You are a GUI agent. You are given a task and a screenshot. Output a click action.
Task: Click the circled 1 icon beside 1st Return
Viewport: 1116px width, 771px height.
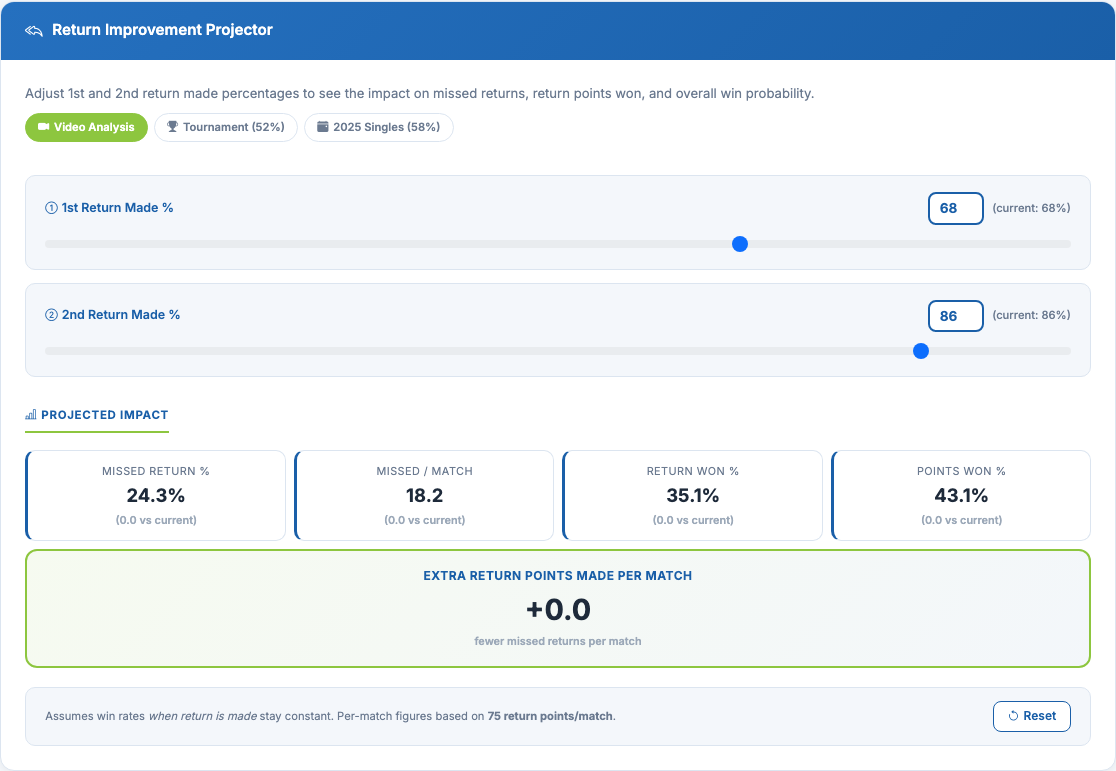point(51,208)
